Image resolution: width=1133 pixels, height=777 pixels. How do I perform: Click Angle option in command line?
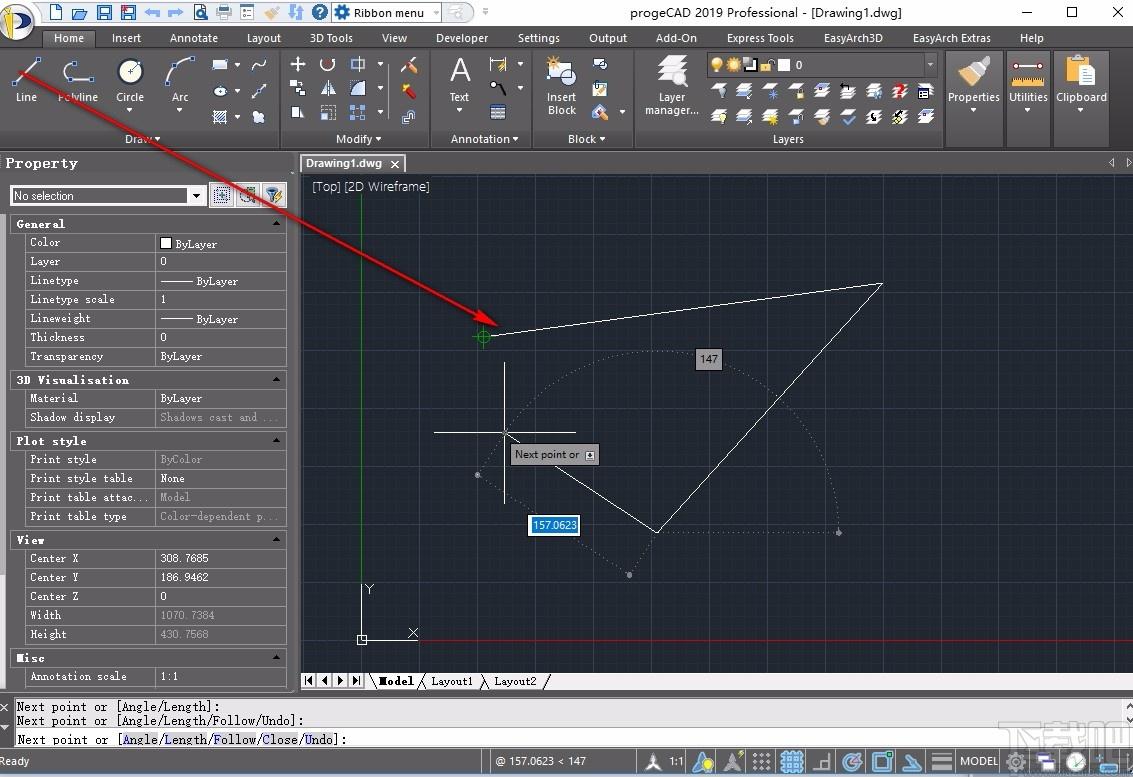click(141, 739)
